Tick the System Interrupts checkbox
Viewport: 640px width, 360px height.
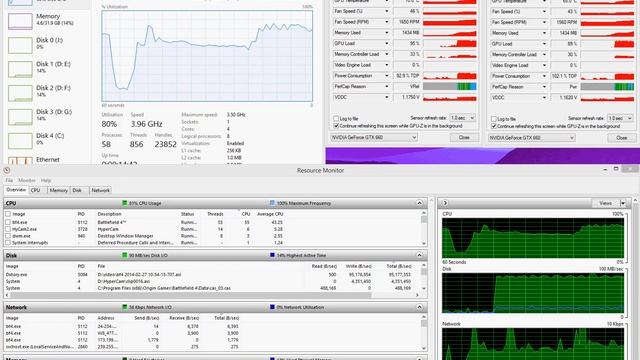coord(8,242)
